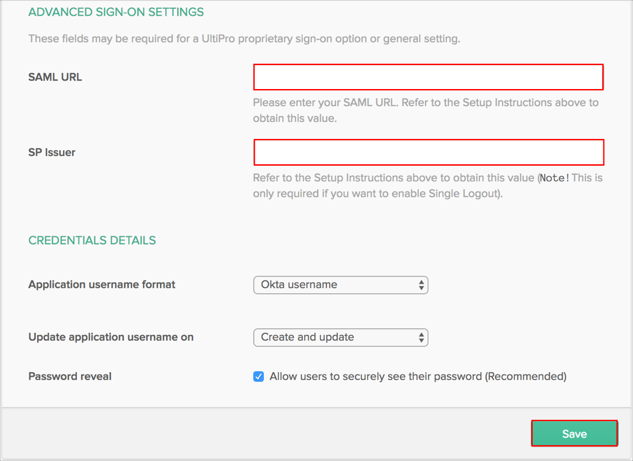Screen dimensions: 633x461
Task: Click the Single Logout help text line
Action: (x=378, y=193)
